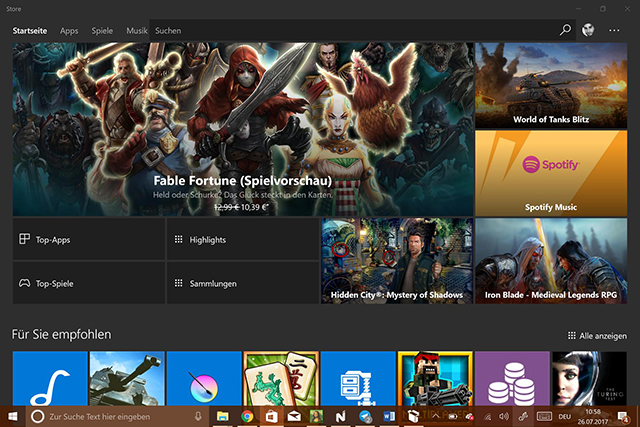The width and height of the screenshot is (640, 427).
Task: Click the grid icon beside Alle anzeigen
Action: (572, 336)
